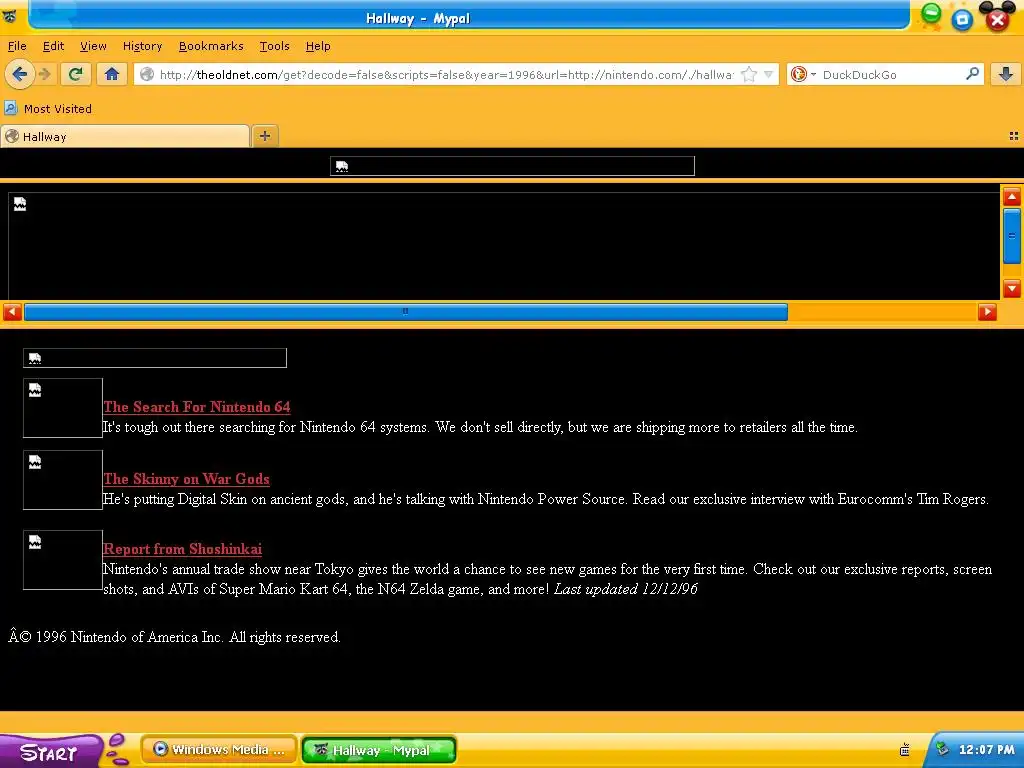Click the frame's scroll down arrow
This screenshot has height=768, width=1024.
pyautogui.click(x=1012, y=287)
